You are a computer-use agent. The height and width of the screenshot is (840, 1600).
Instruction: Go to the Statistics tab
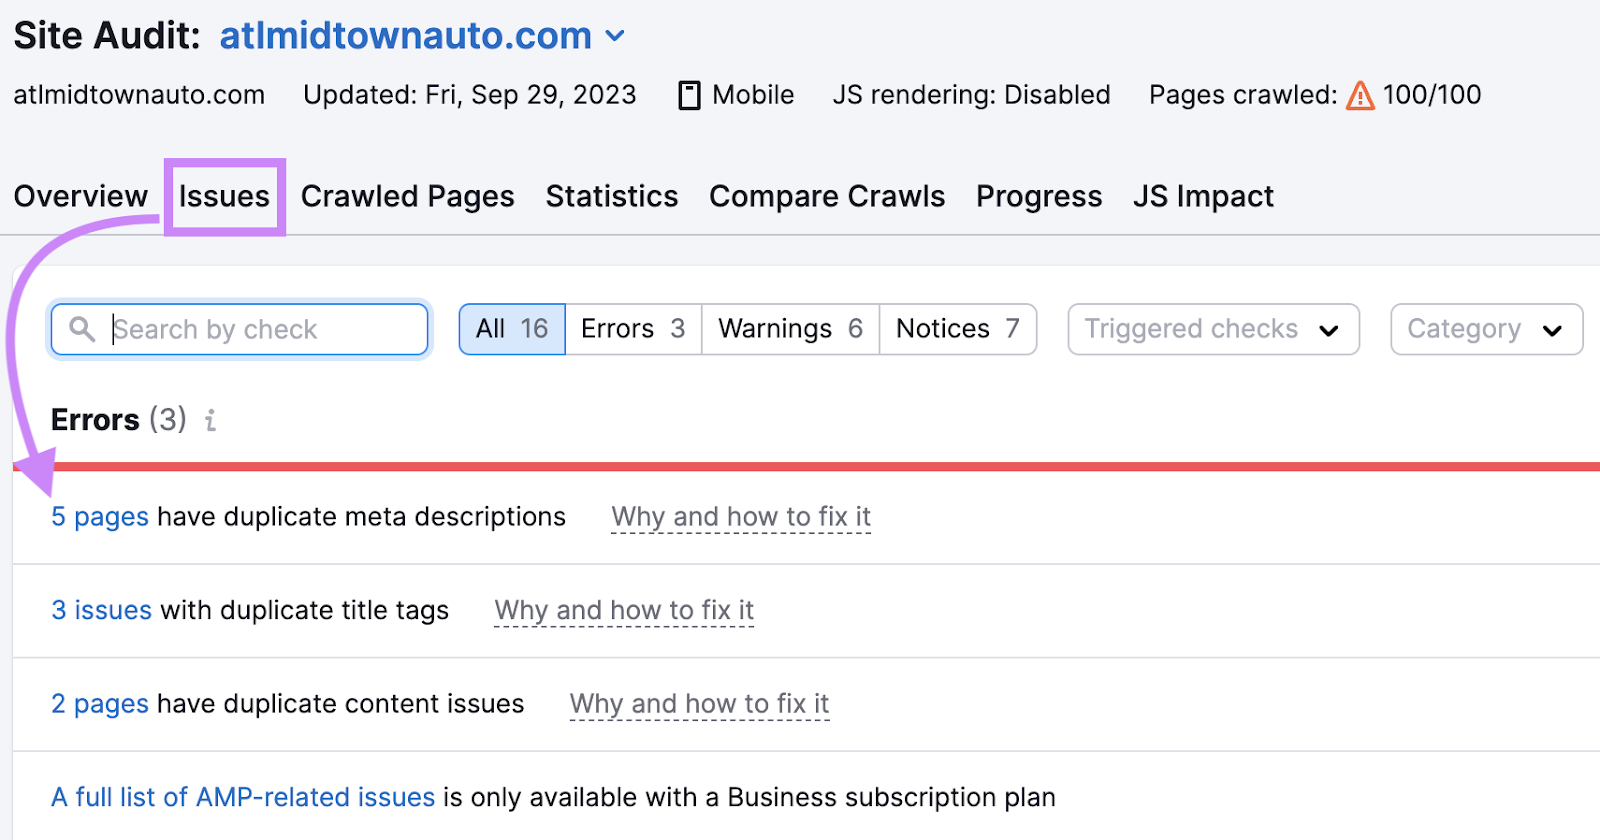coord(612,196)
